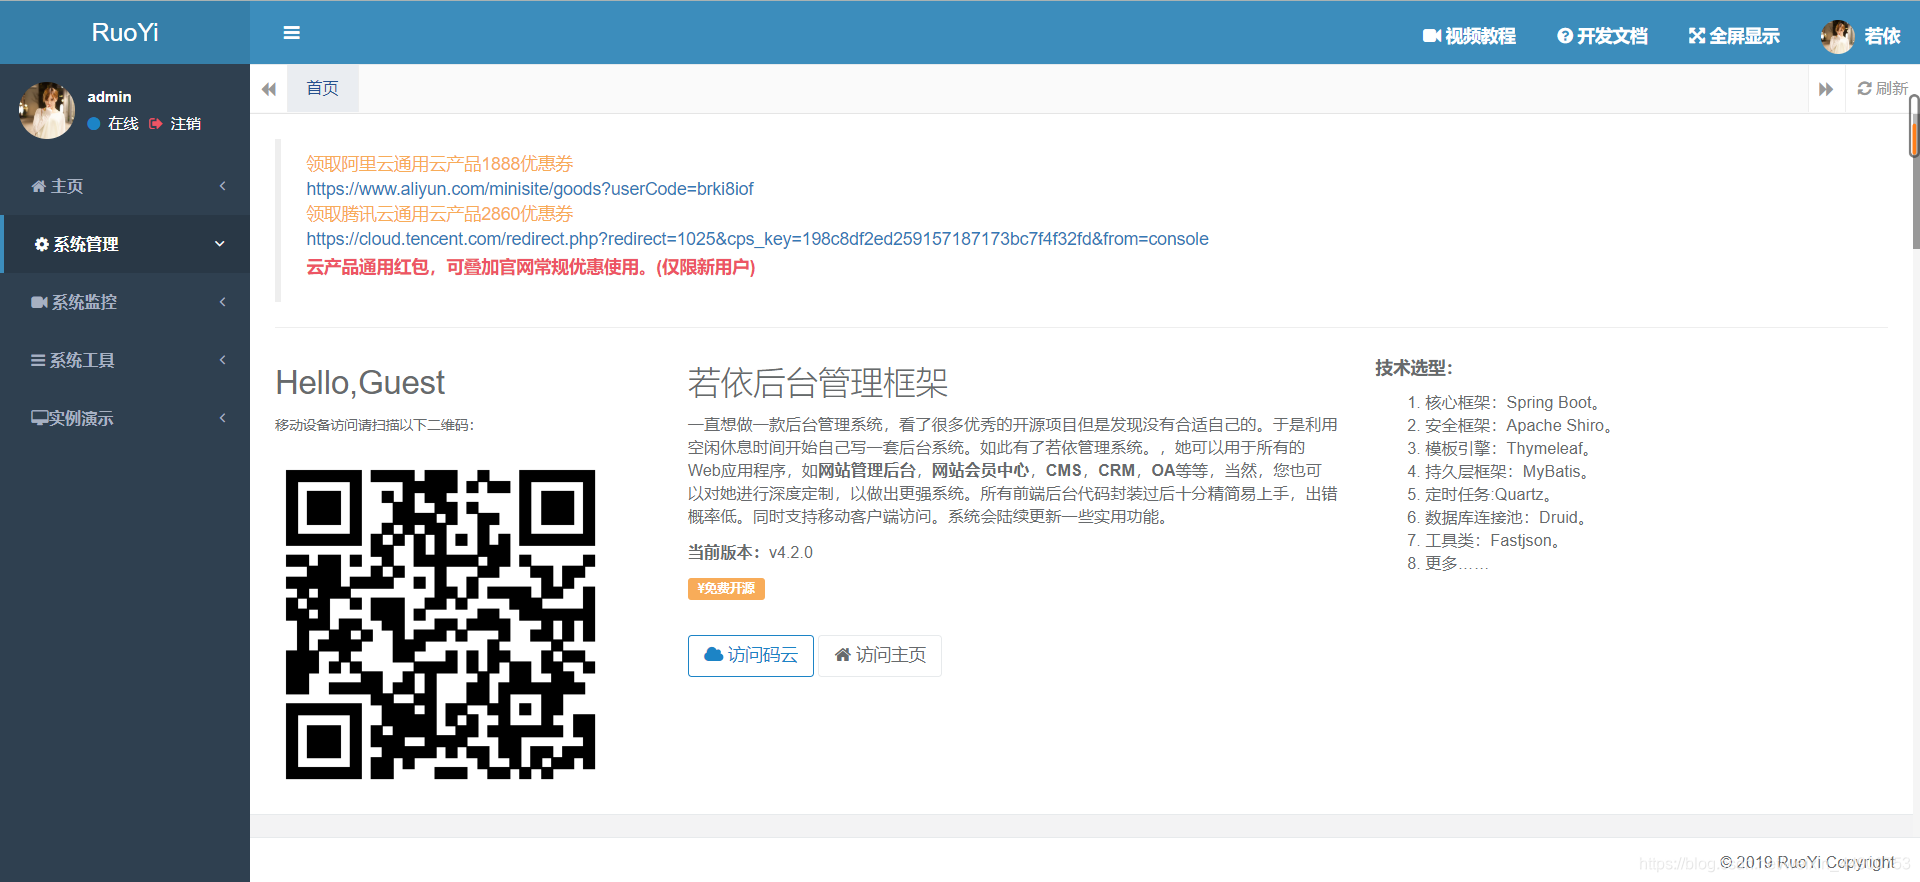Open 主页 home menu in sidebar

coord(125,186)
